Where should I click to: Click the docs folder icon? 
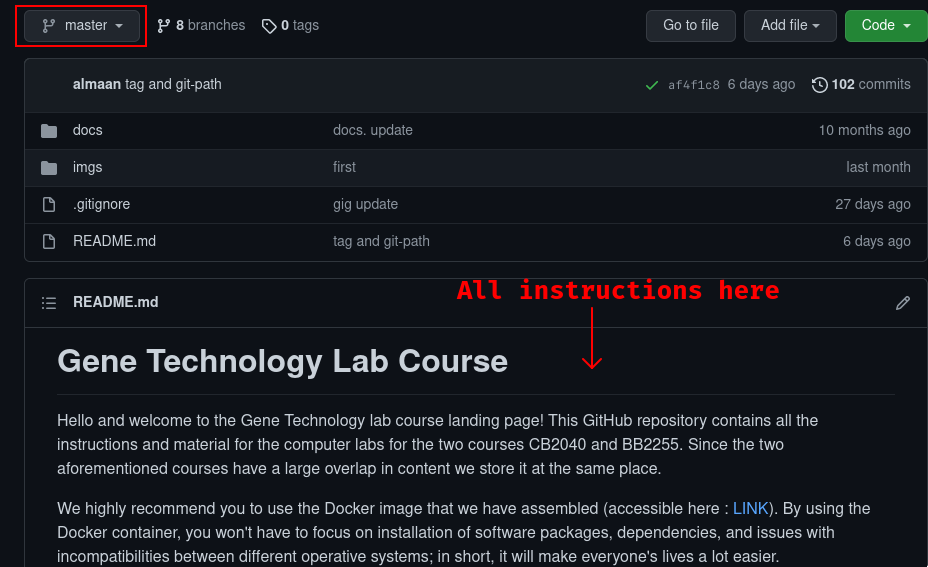click(x=49, y=131)
